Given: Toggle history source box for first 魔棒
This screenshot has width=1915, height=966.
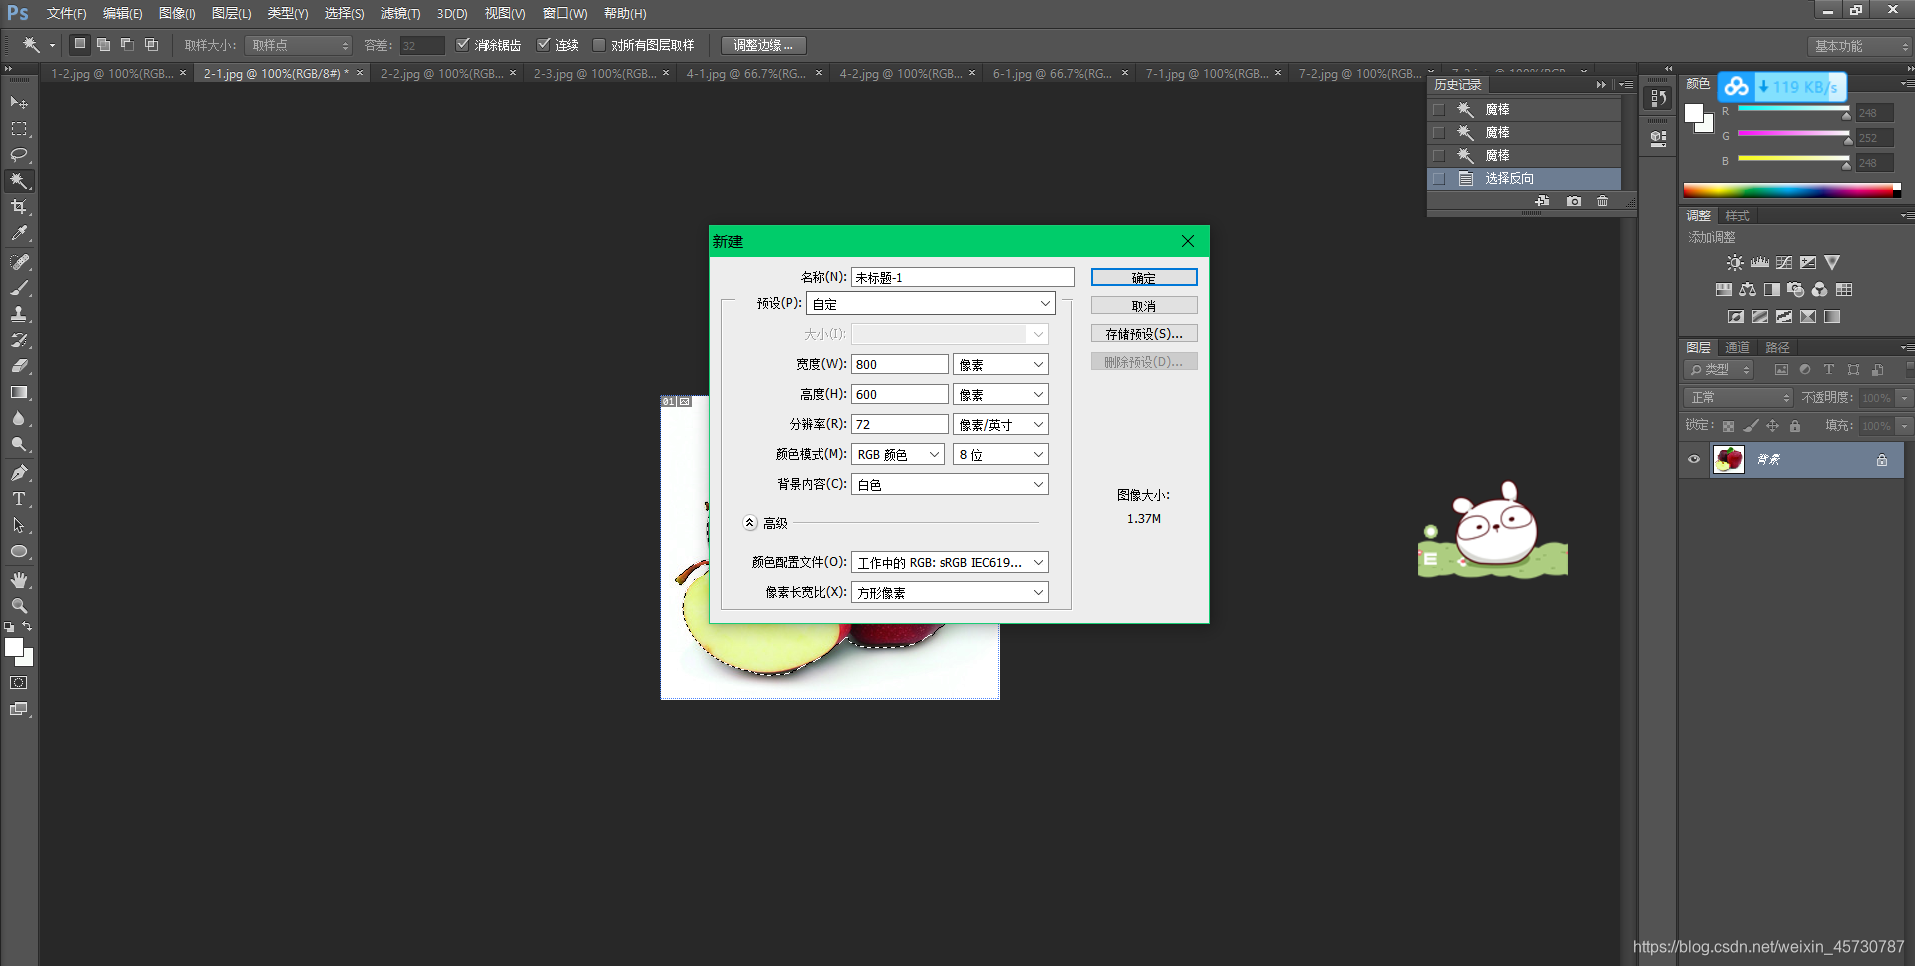Looking at the screenshot, I should coord(1439,110).
